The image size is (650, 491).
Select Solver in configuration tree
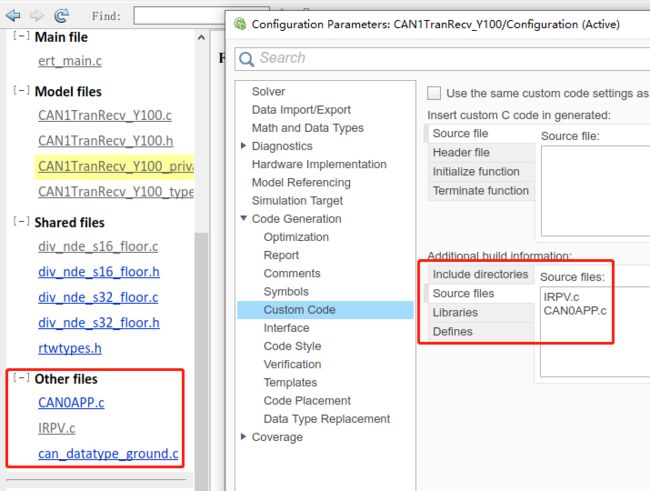click(268, 92)
